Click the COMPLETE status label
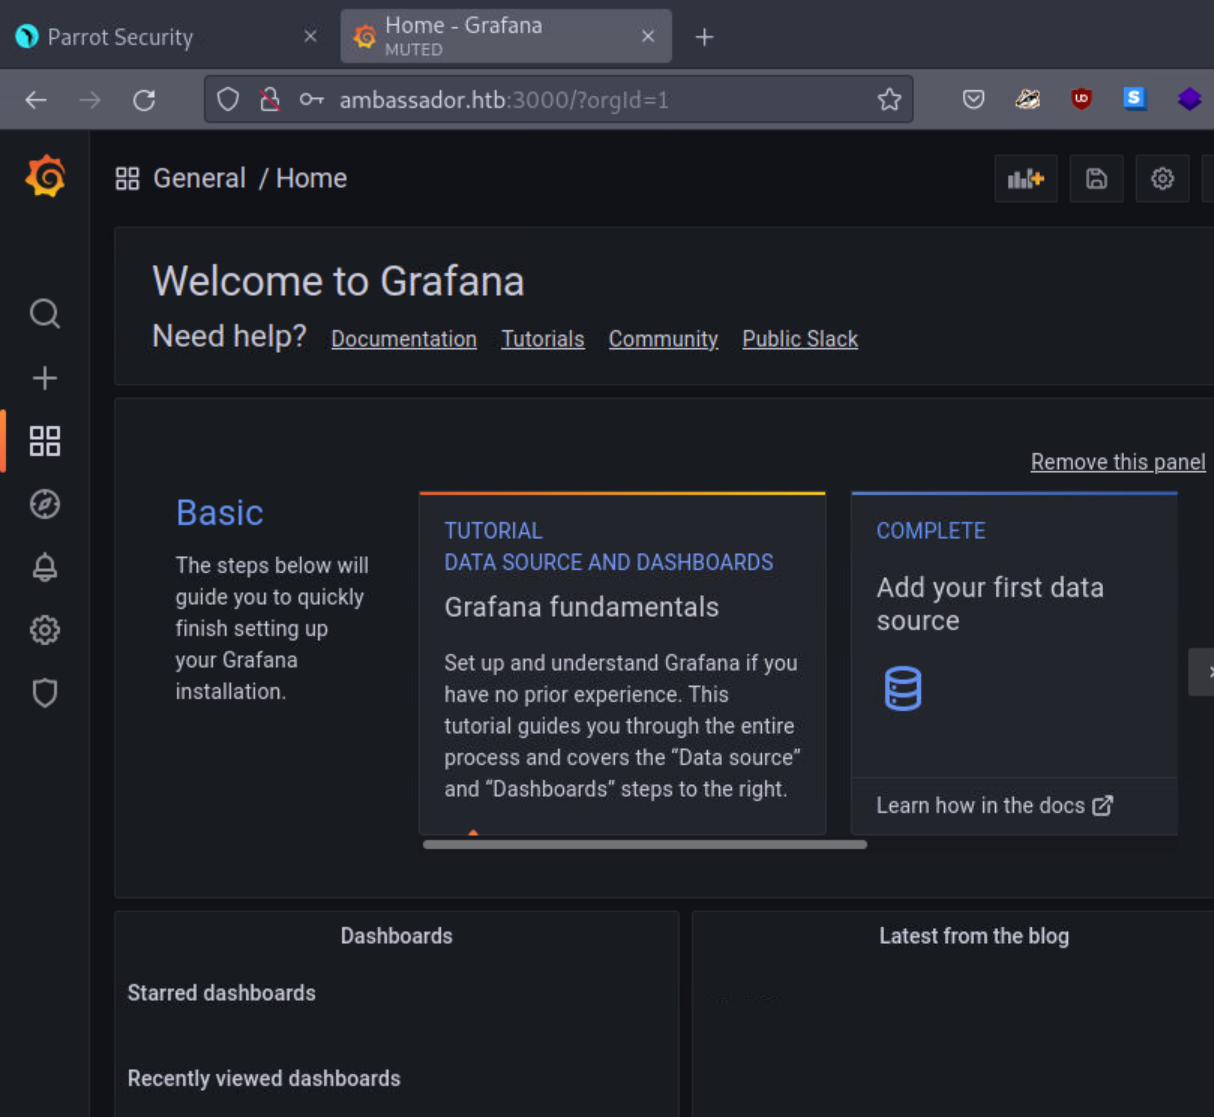This screenshot has width=1214, height=1117. [x=931, y=531]
